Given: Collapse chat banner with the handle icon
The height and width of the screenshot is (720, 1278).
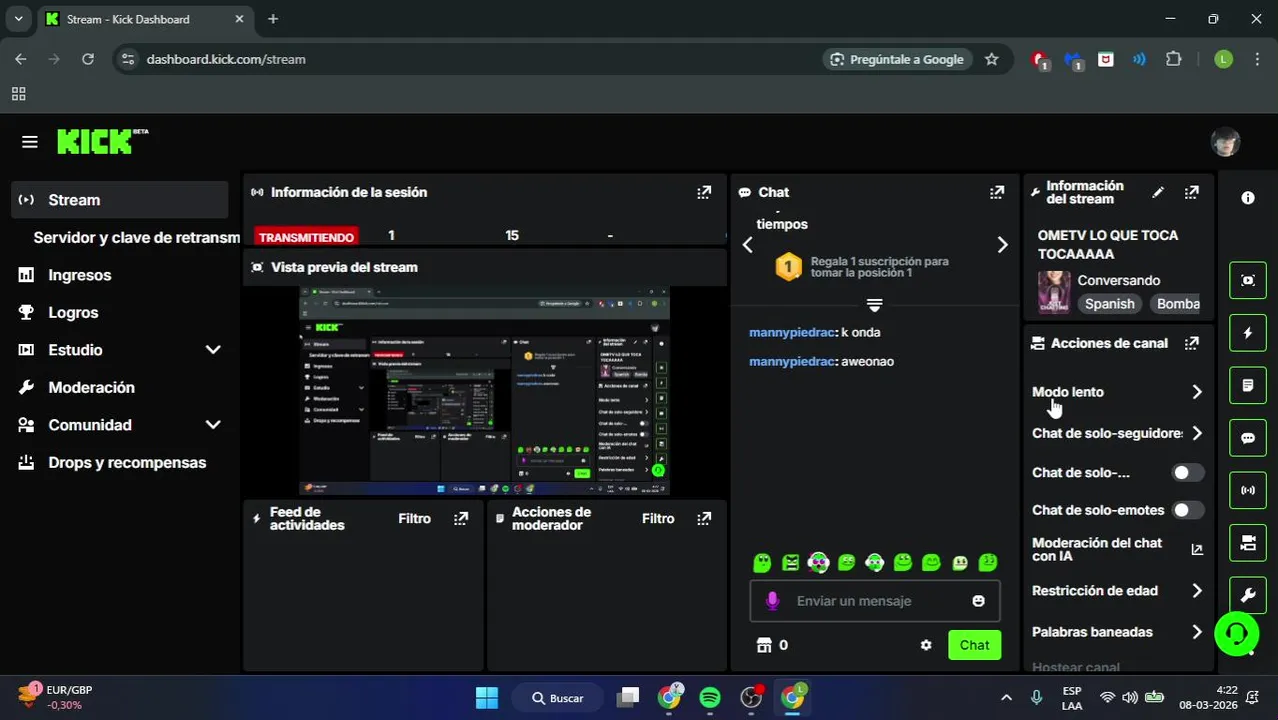Looking at the screenshot, I should (874, 304).
